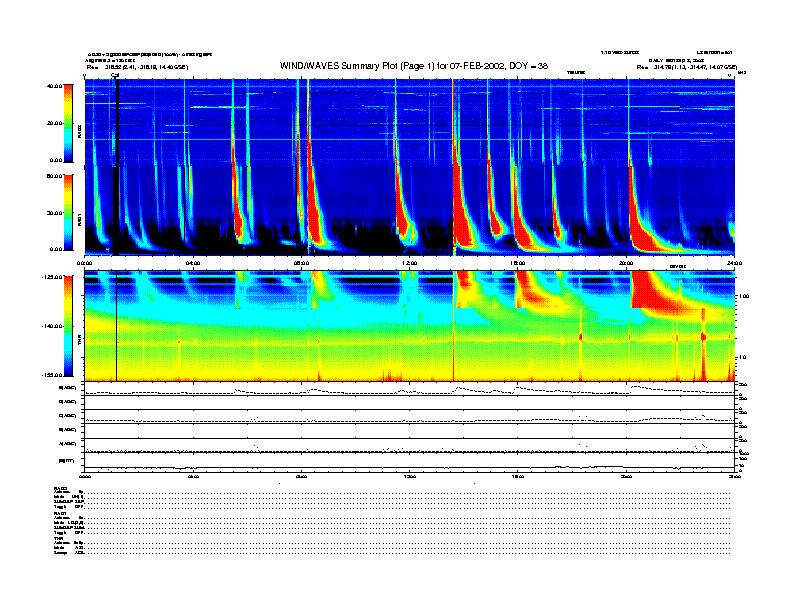Select the -140.00 label on TNR scale
This screenshot has height=612, width=792.
point(52,326)
